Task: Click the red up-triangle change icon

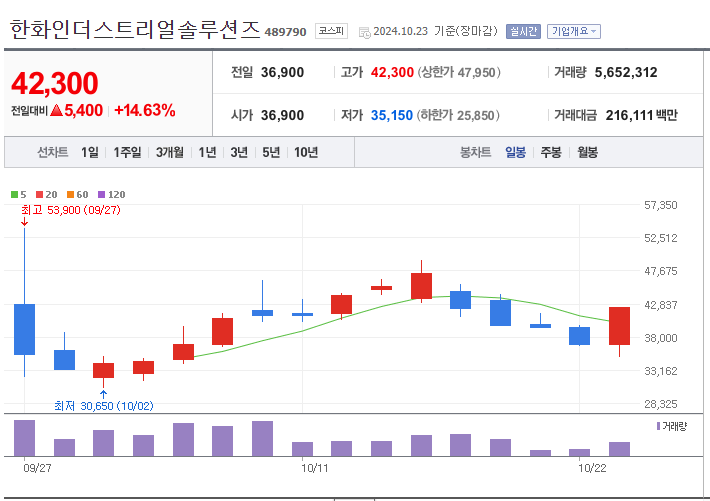Action: (57, 110)
